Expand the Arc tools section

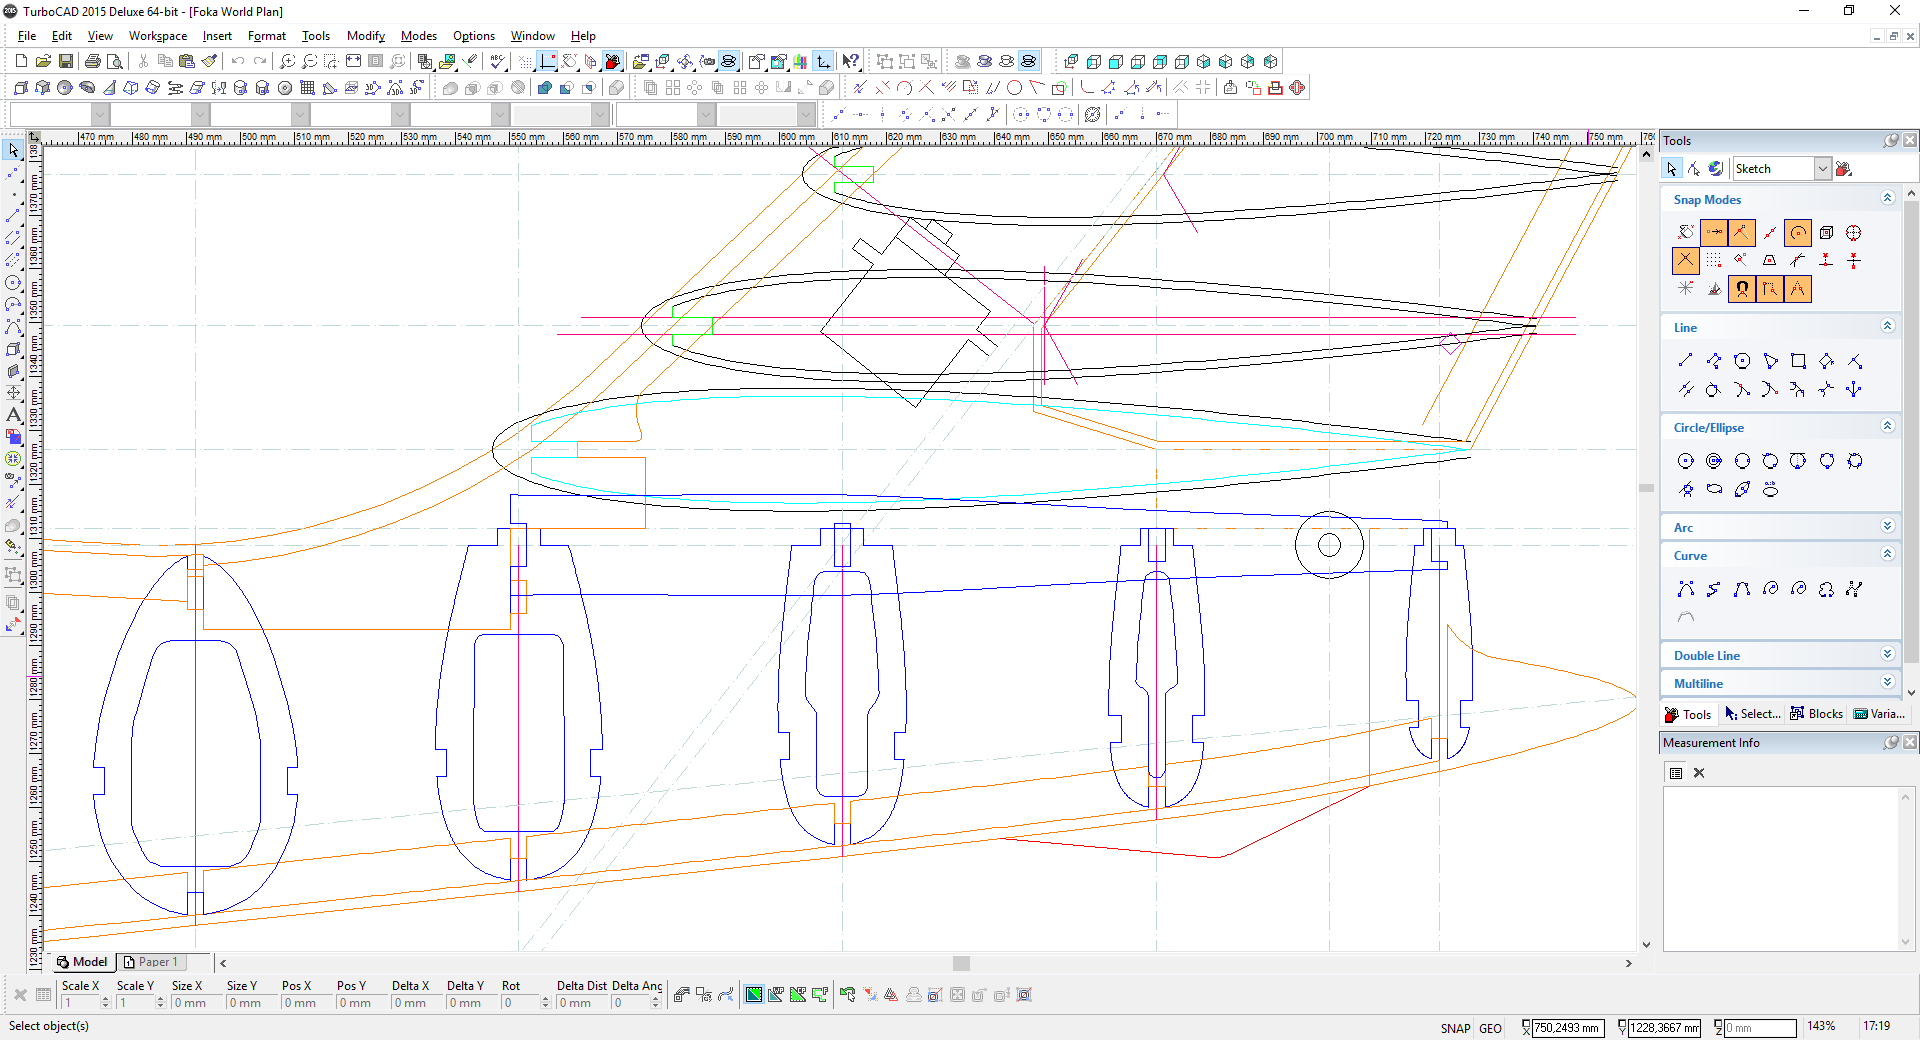tap(1887, 527)
